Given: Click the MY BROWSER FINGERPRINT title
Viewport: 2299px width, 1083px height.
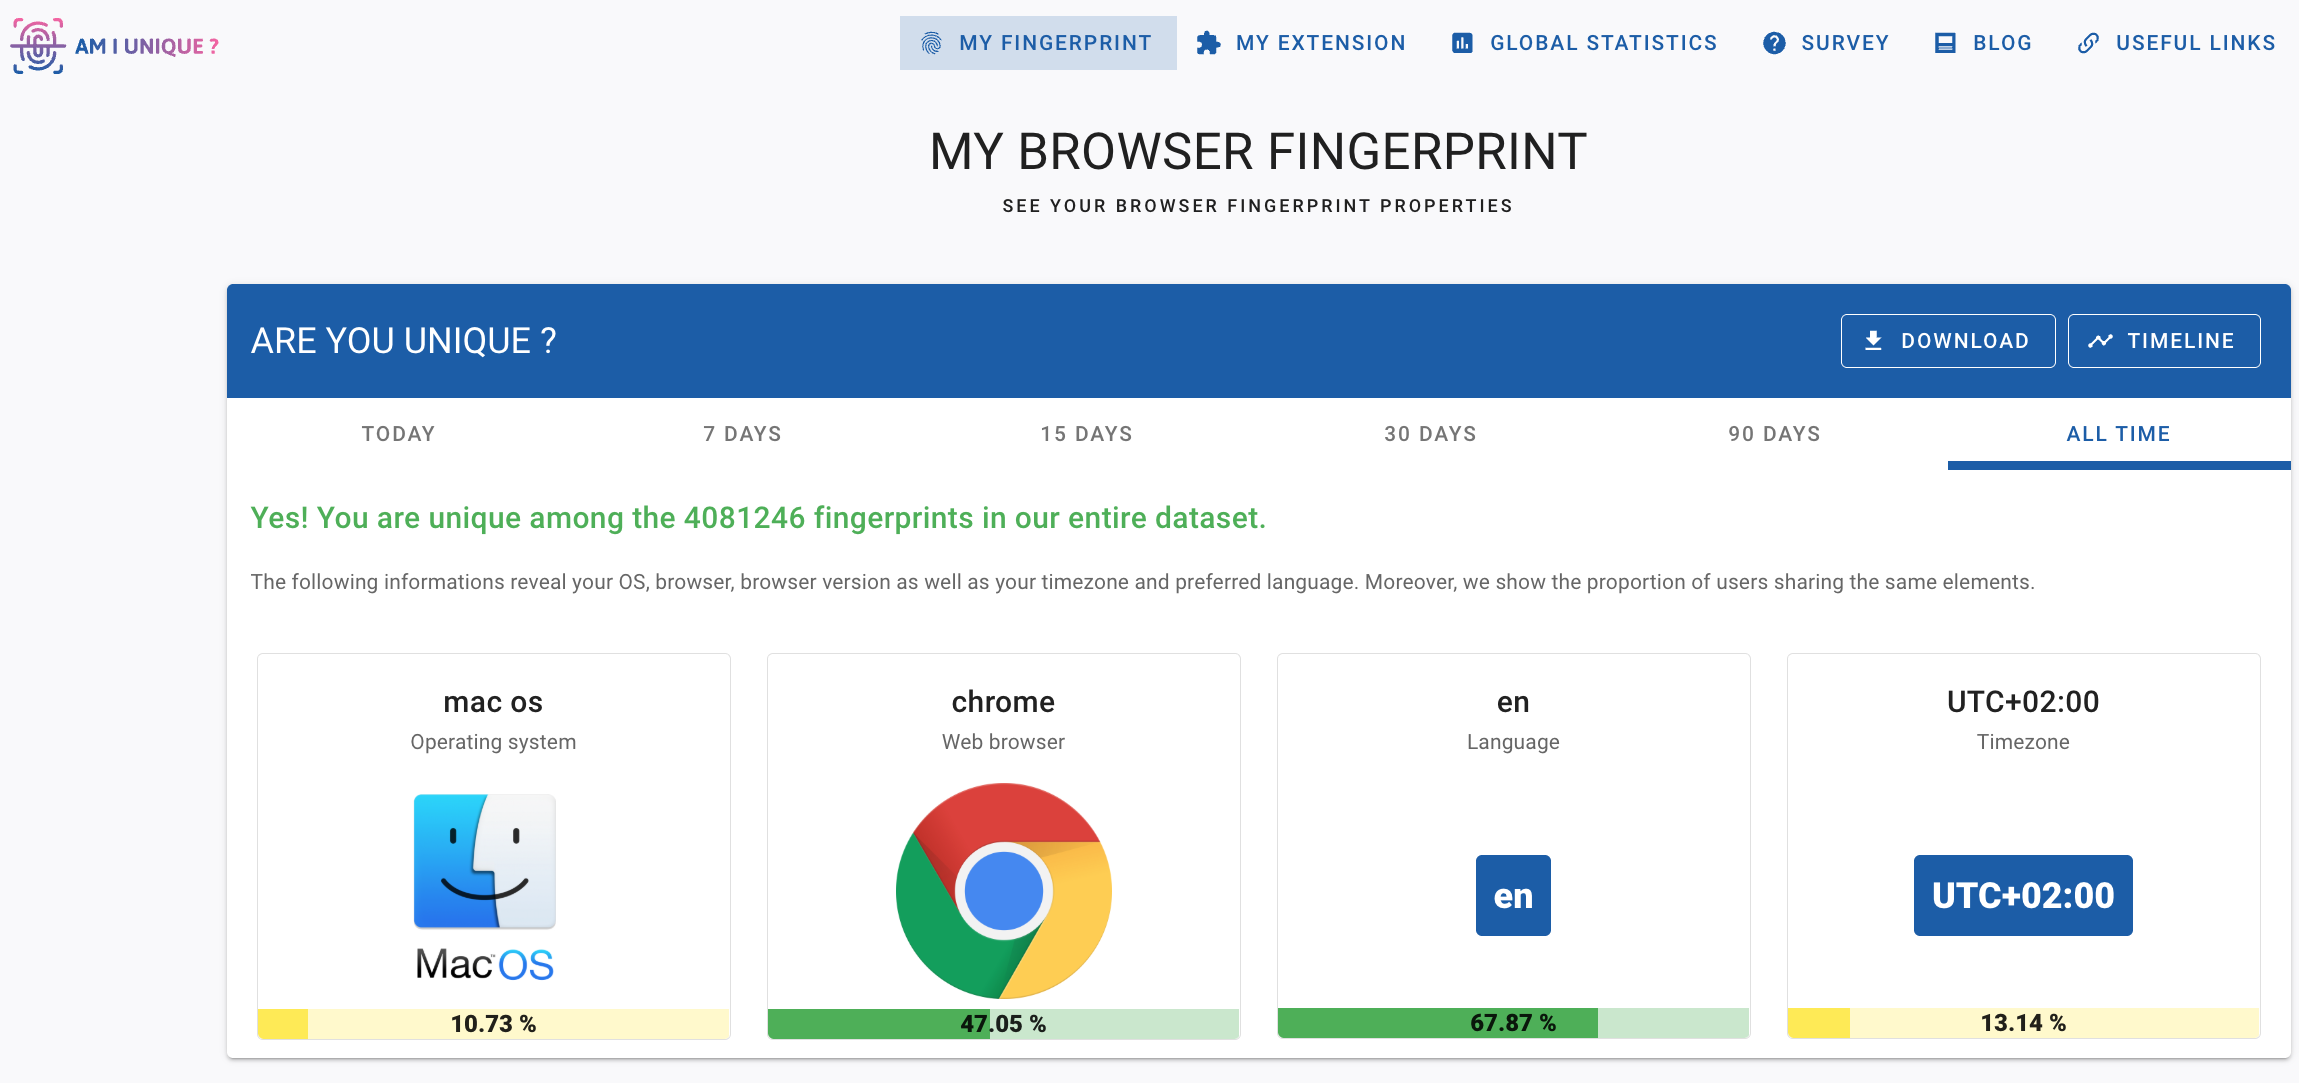Looking at the screenshot, I should point(1258,152).
